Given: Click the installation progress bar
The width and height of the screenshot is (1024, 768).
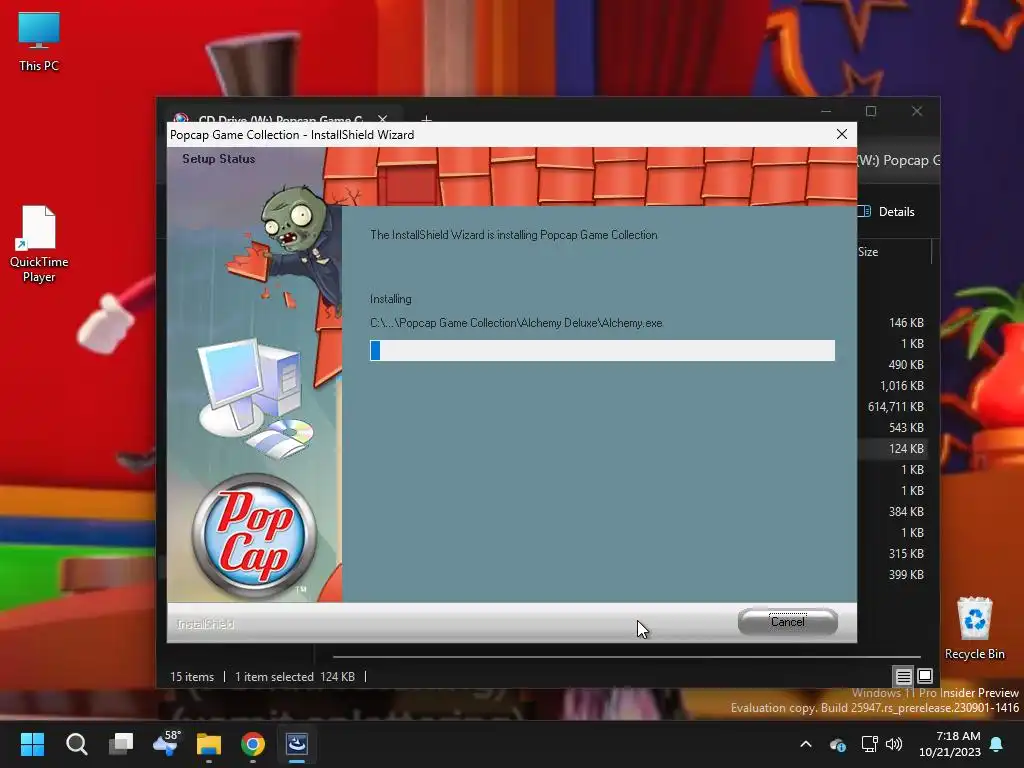Looking at the screenshot, I should click(602, 350).
